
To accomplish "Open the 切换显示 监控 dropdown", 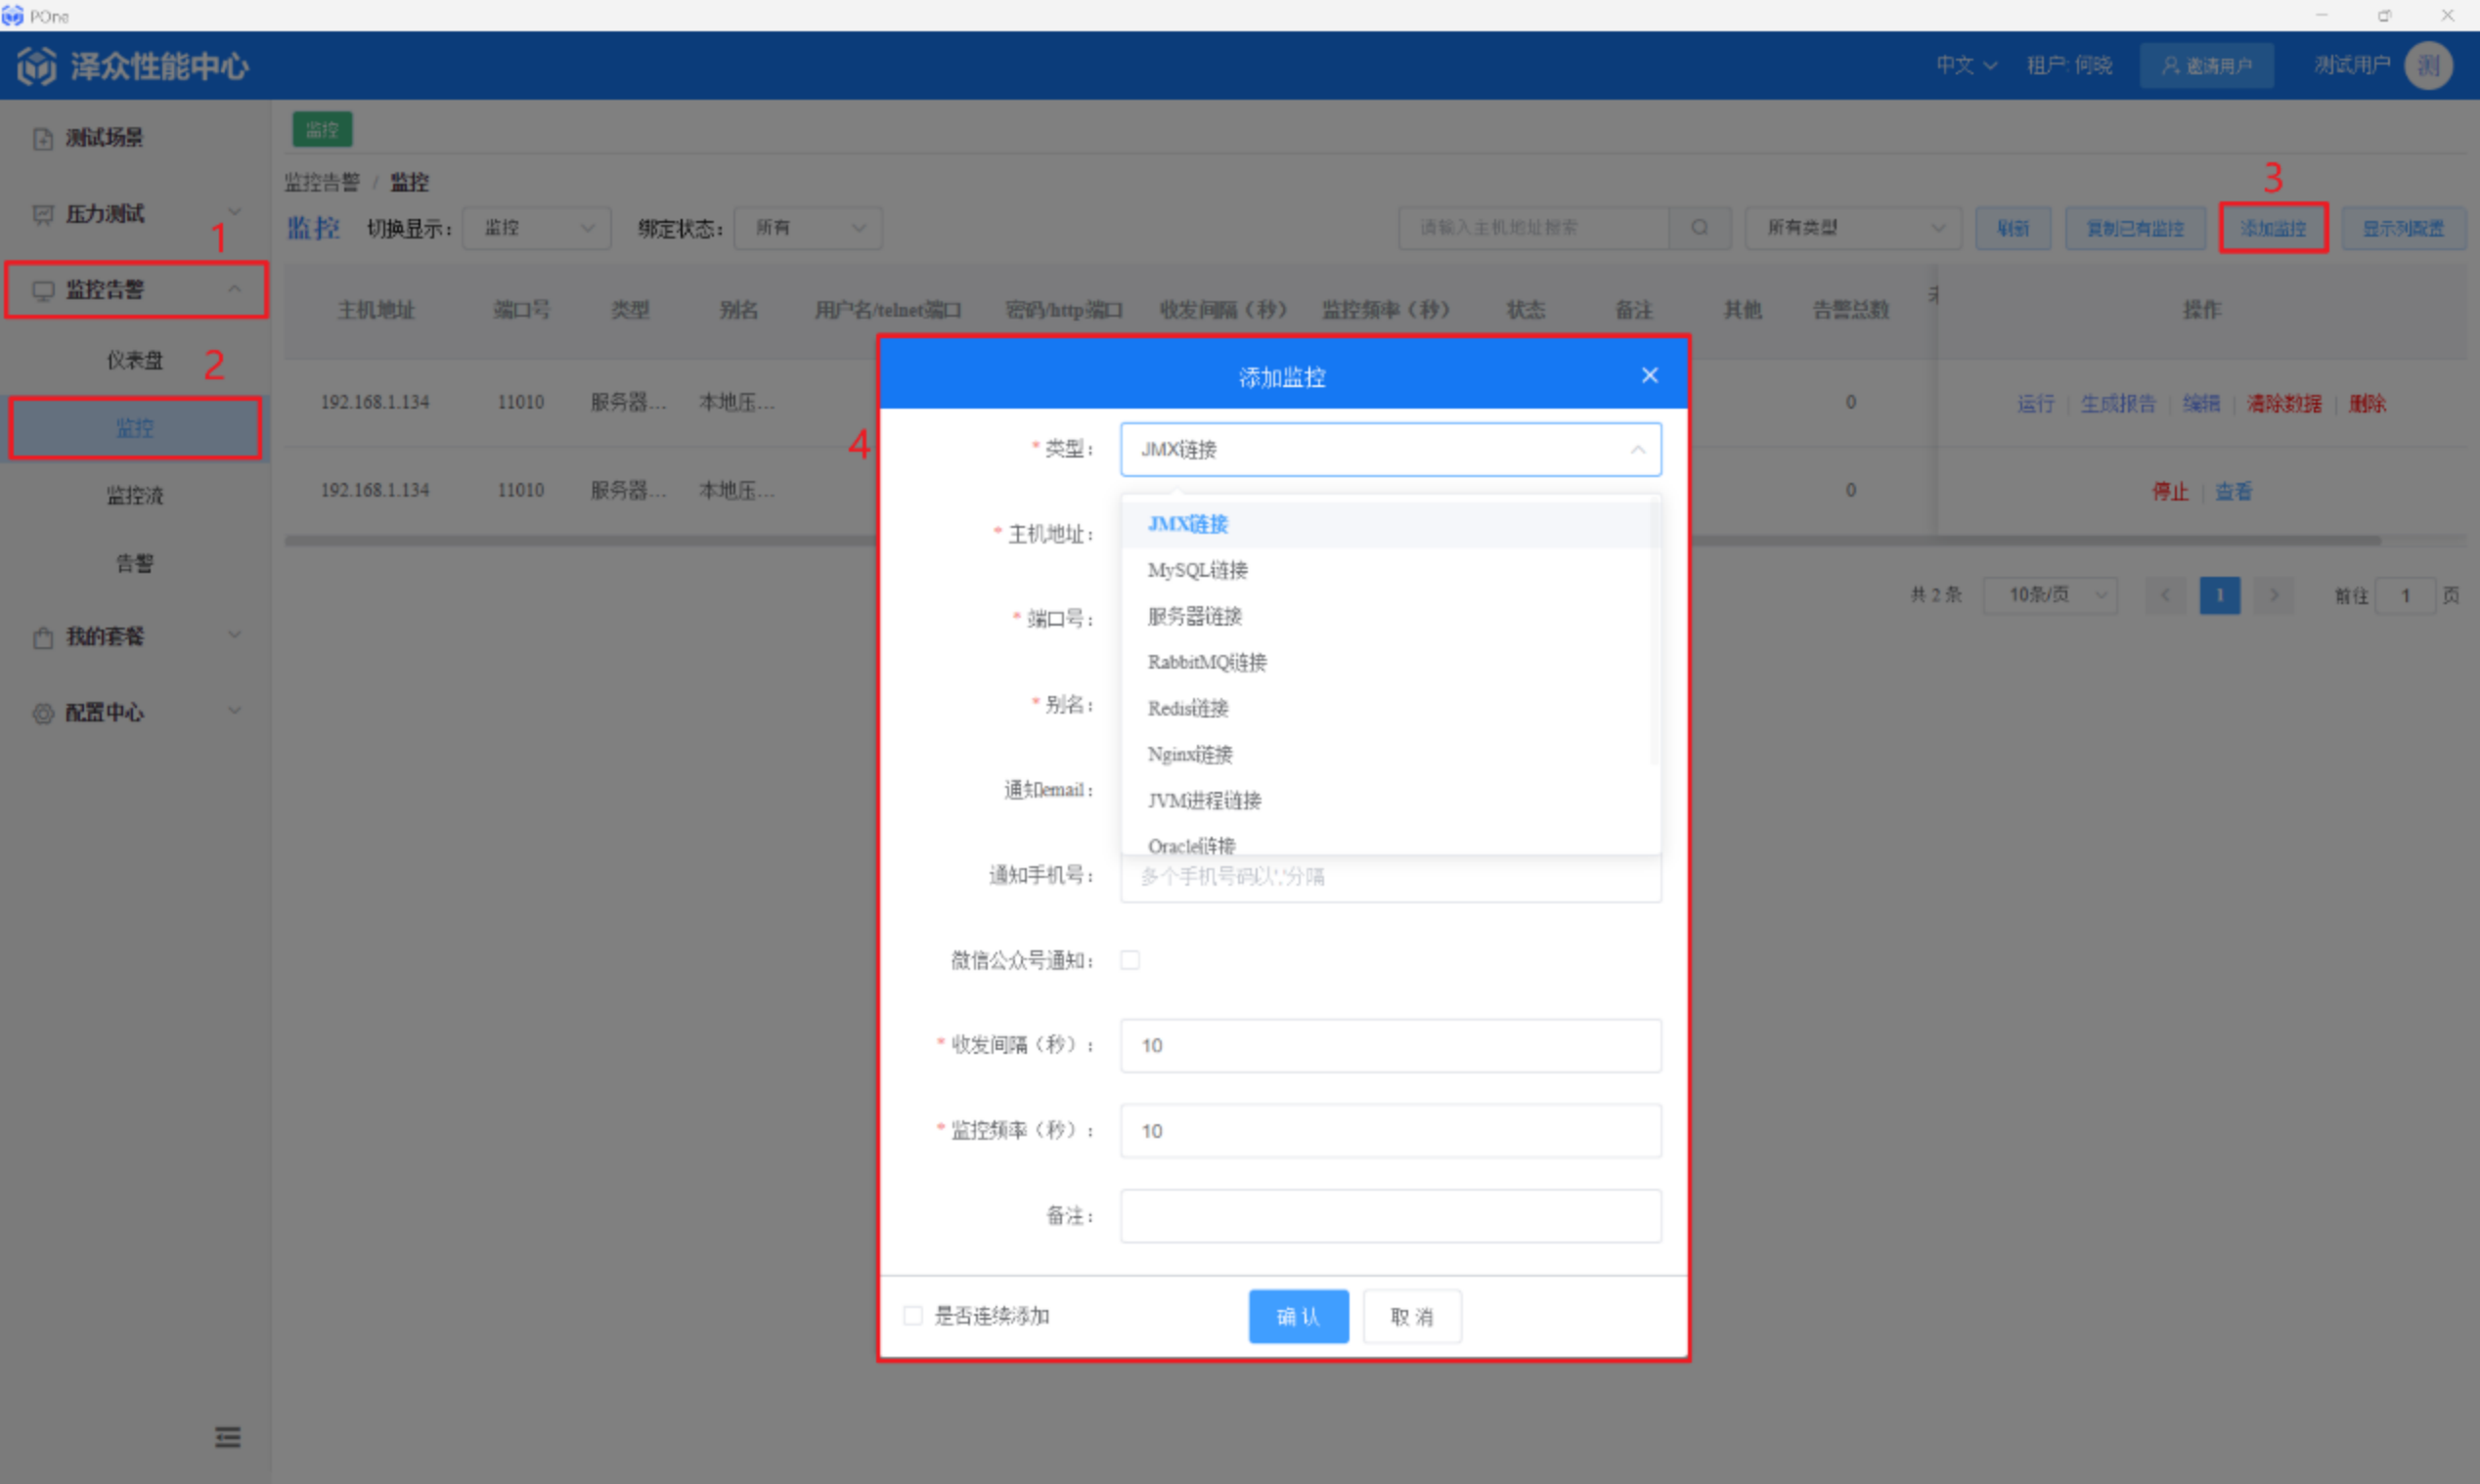I will pos(537,228).
